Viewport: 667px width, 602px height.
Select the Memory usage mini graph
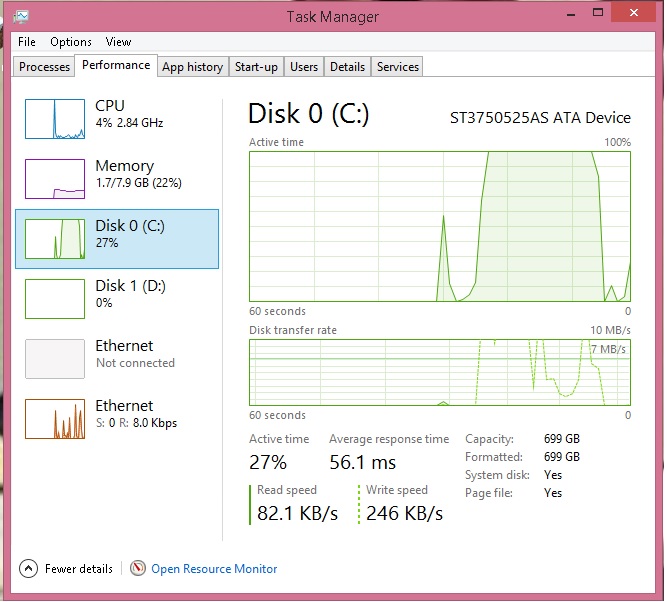55,179
